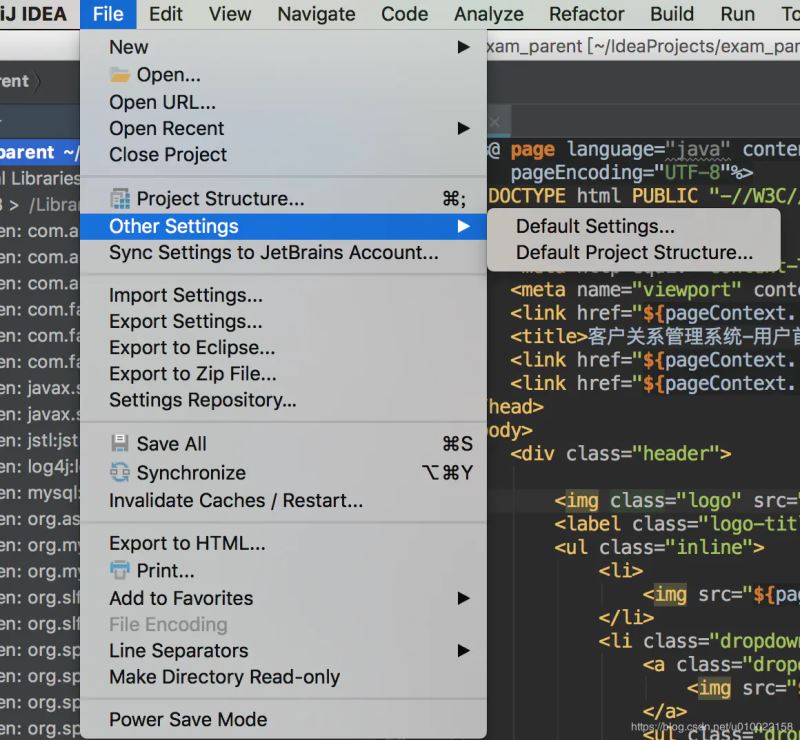Click the printer icon beside Print...

tap(120, 571)
